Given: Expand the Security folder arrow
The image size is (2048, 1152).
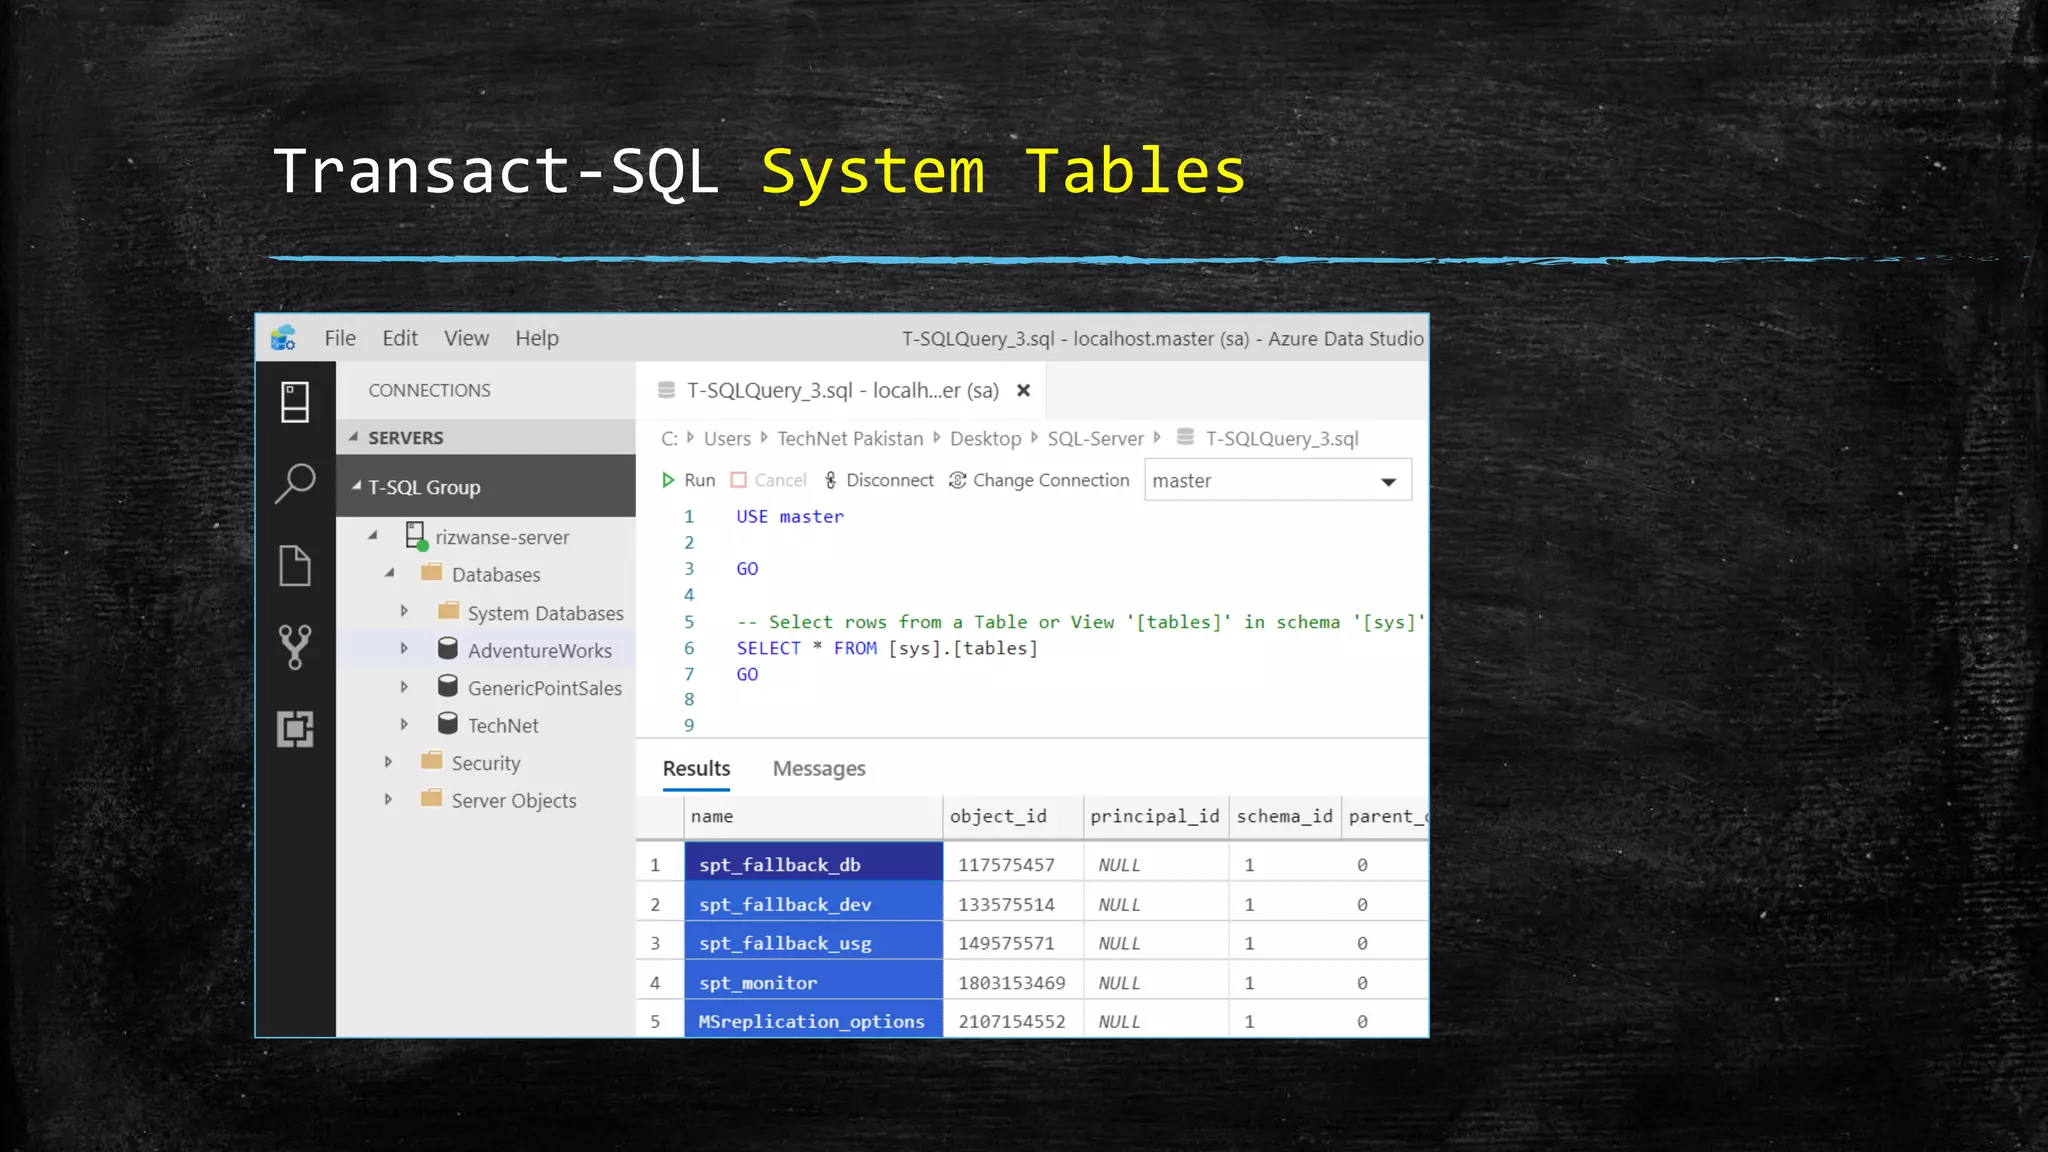Looking at the screenshot, I should click(x=388, y=762).
